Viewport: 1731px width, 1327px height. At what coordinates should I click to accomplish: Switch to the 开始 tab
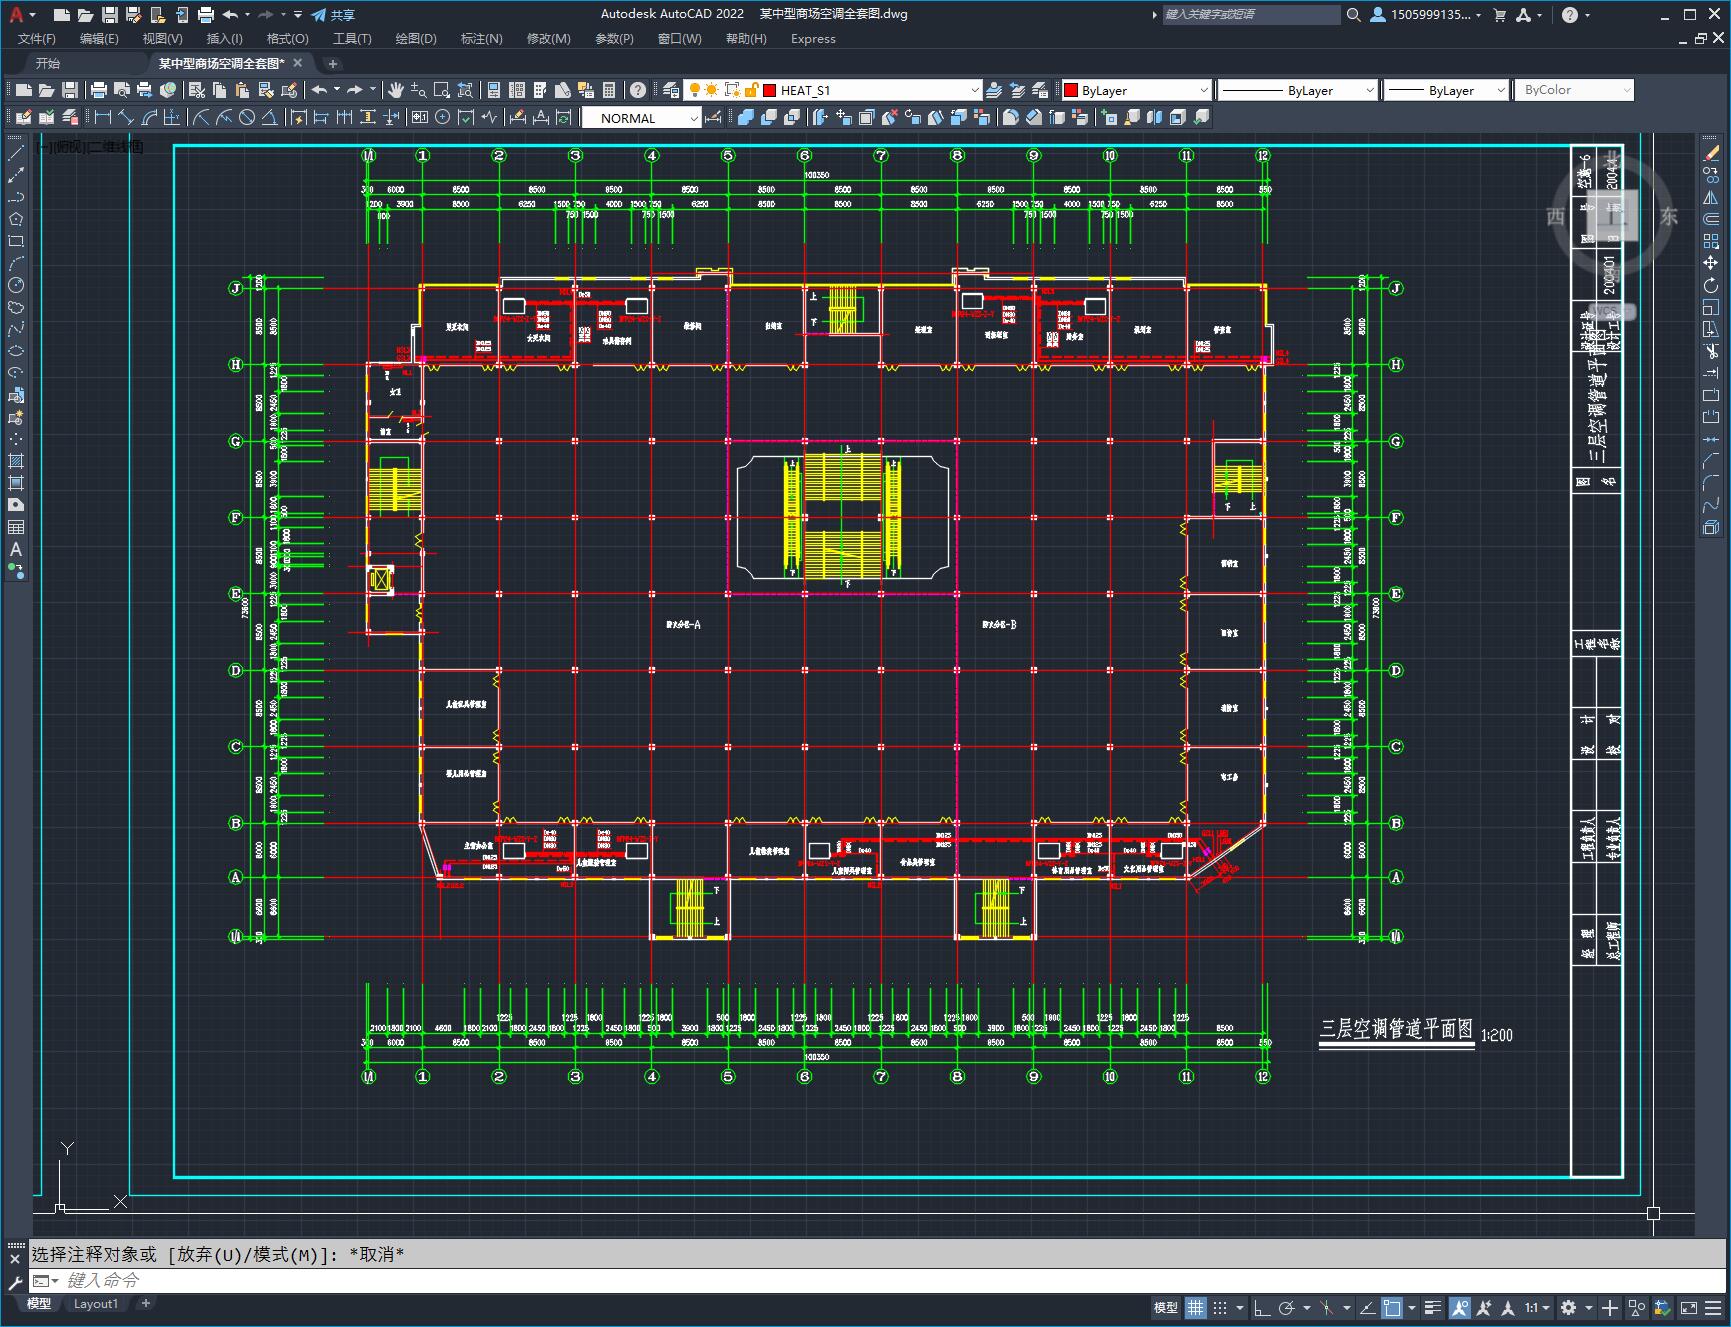coord(48,63)
